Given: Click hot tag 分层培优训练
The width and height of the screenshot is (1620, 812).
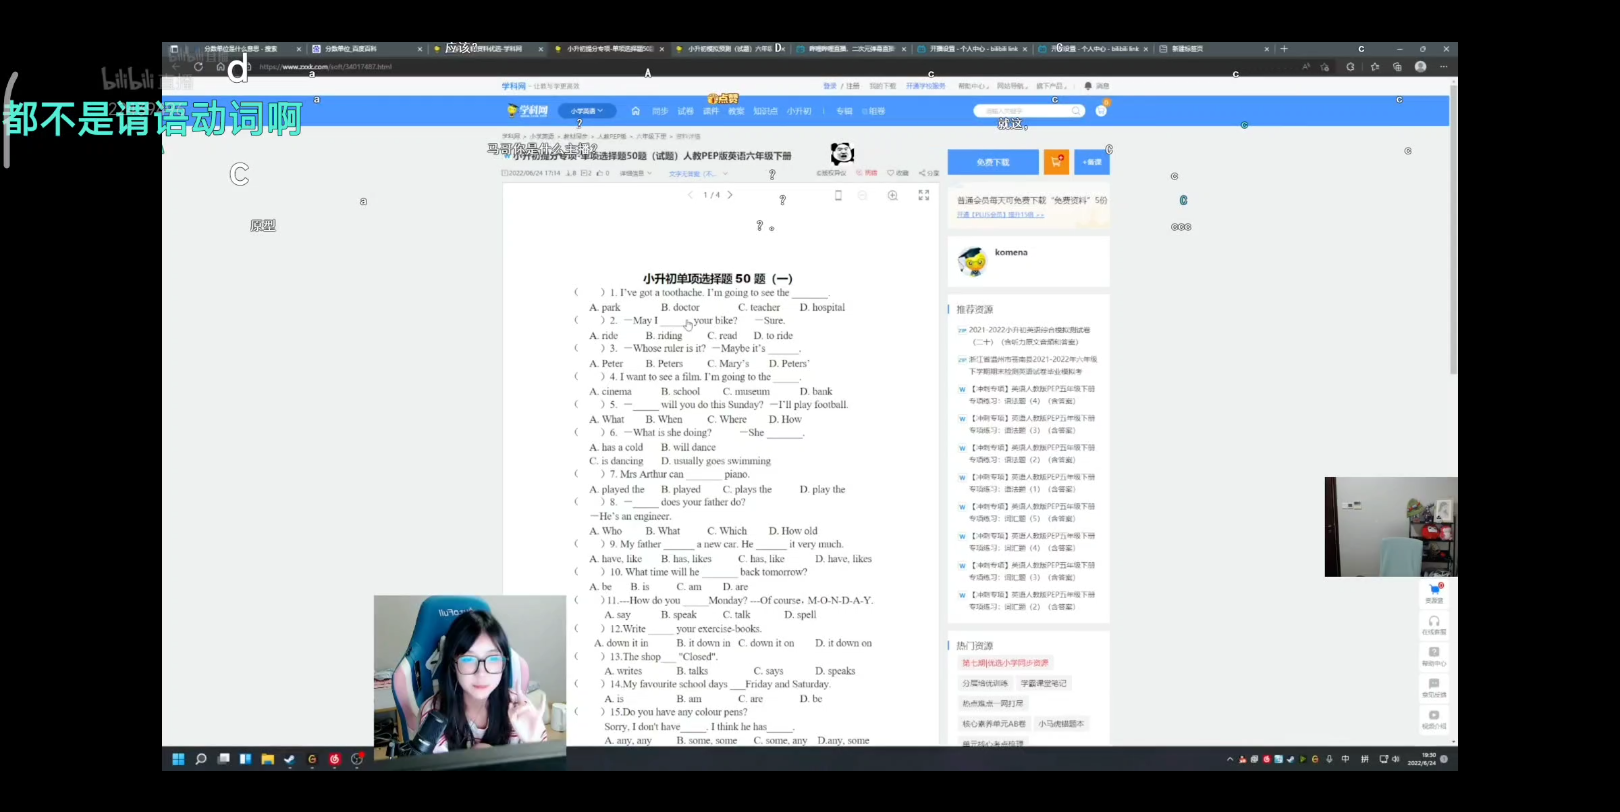Looking at the screenshot, I should (985, 683).
